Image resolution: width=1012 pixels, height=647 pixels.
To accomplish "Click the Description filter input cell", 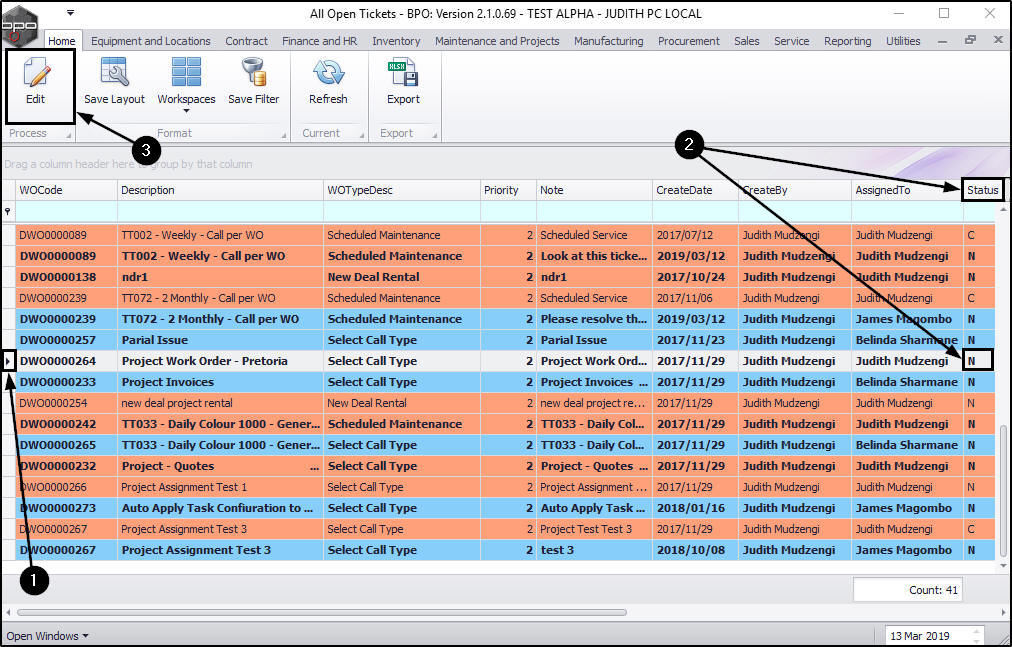I will click(220, 211).
